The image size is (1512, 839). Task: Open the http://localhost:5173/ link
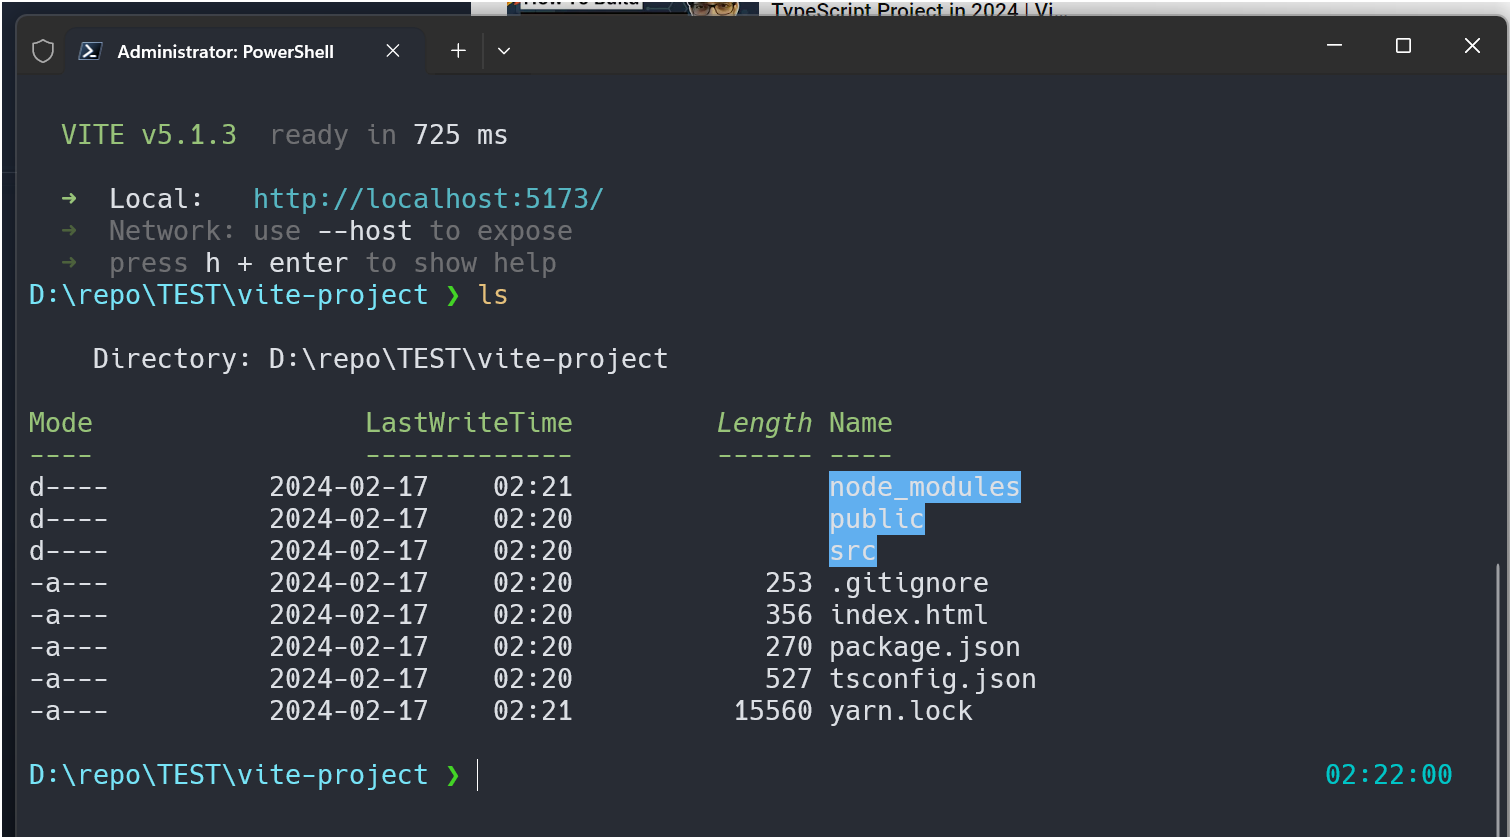pos(429,199)
